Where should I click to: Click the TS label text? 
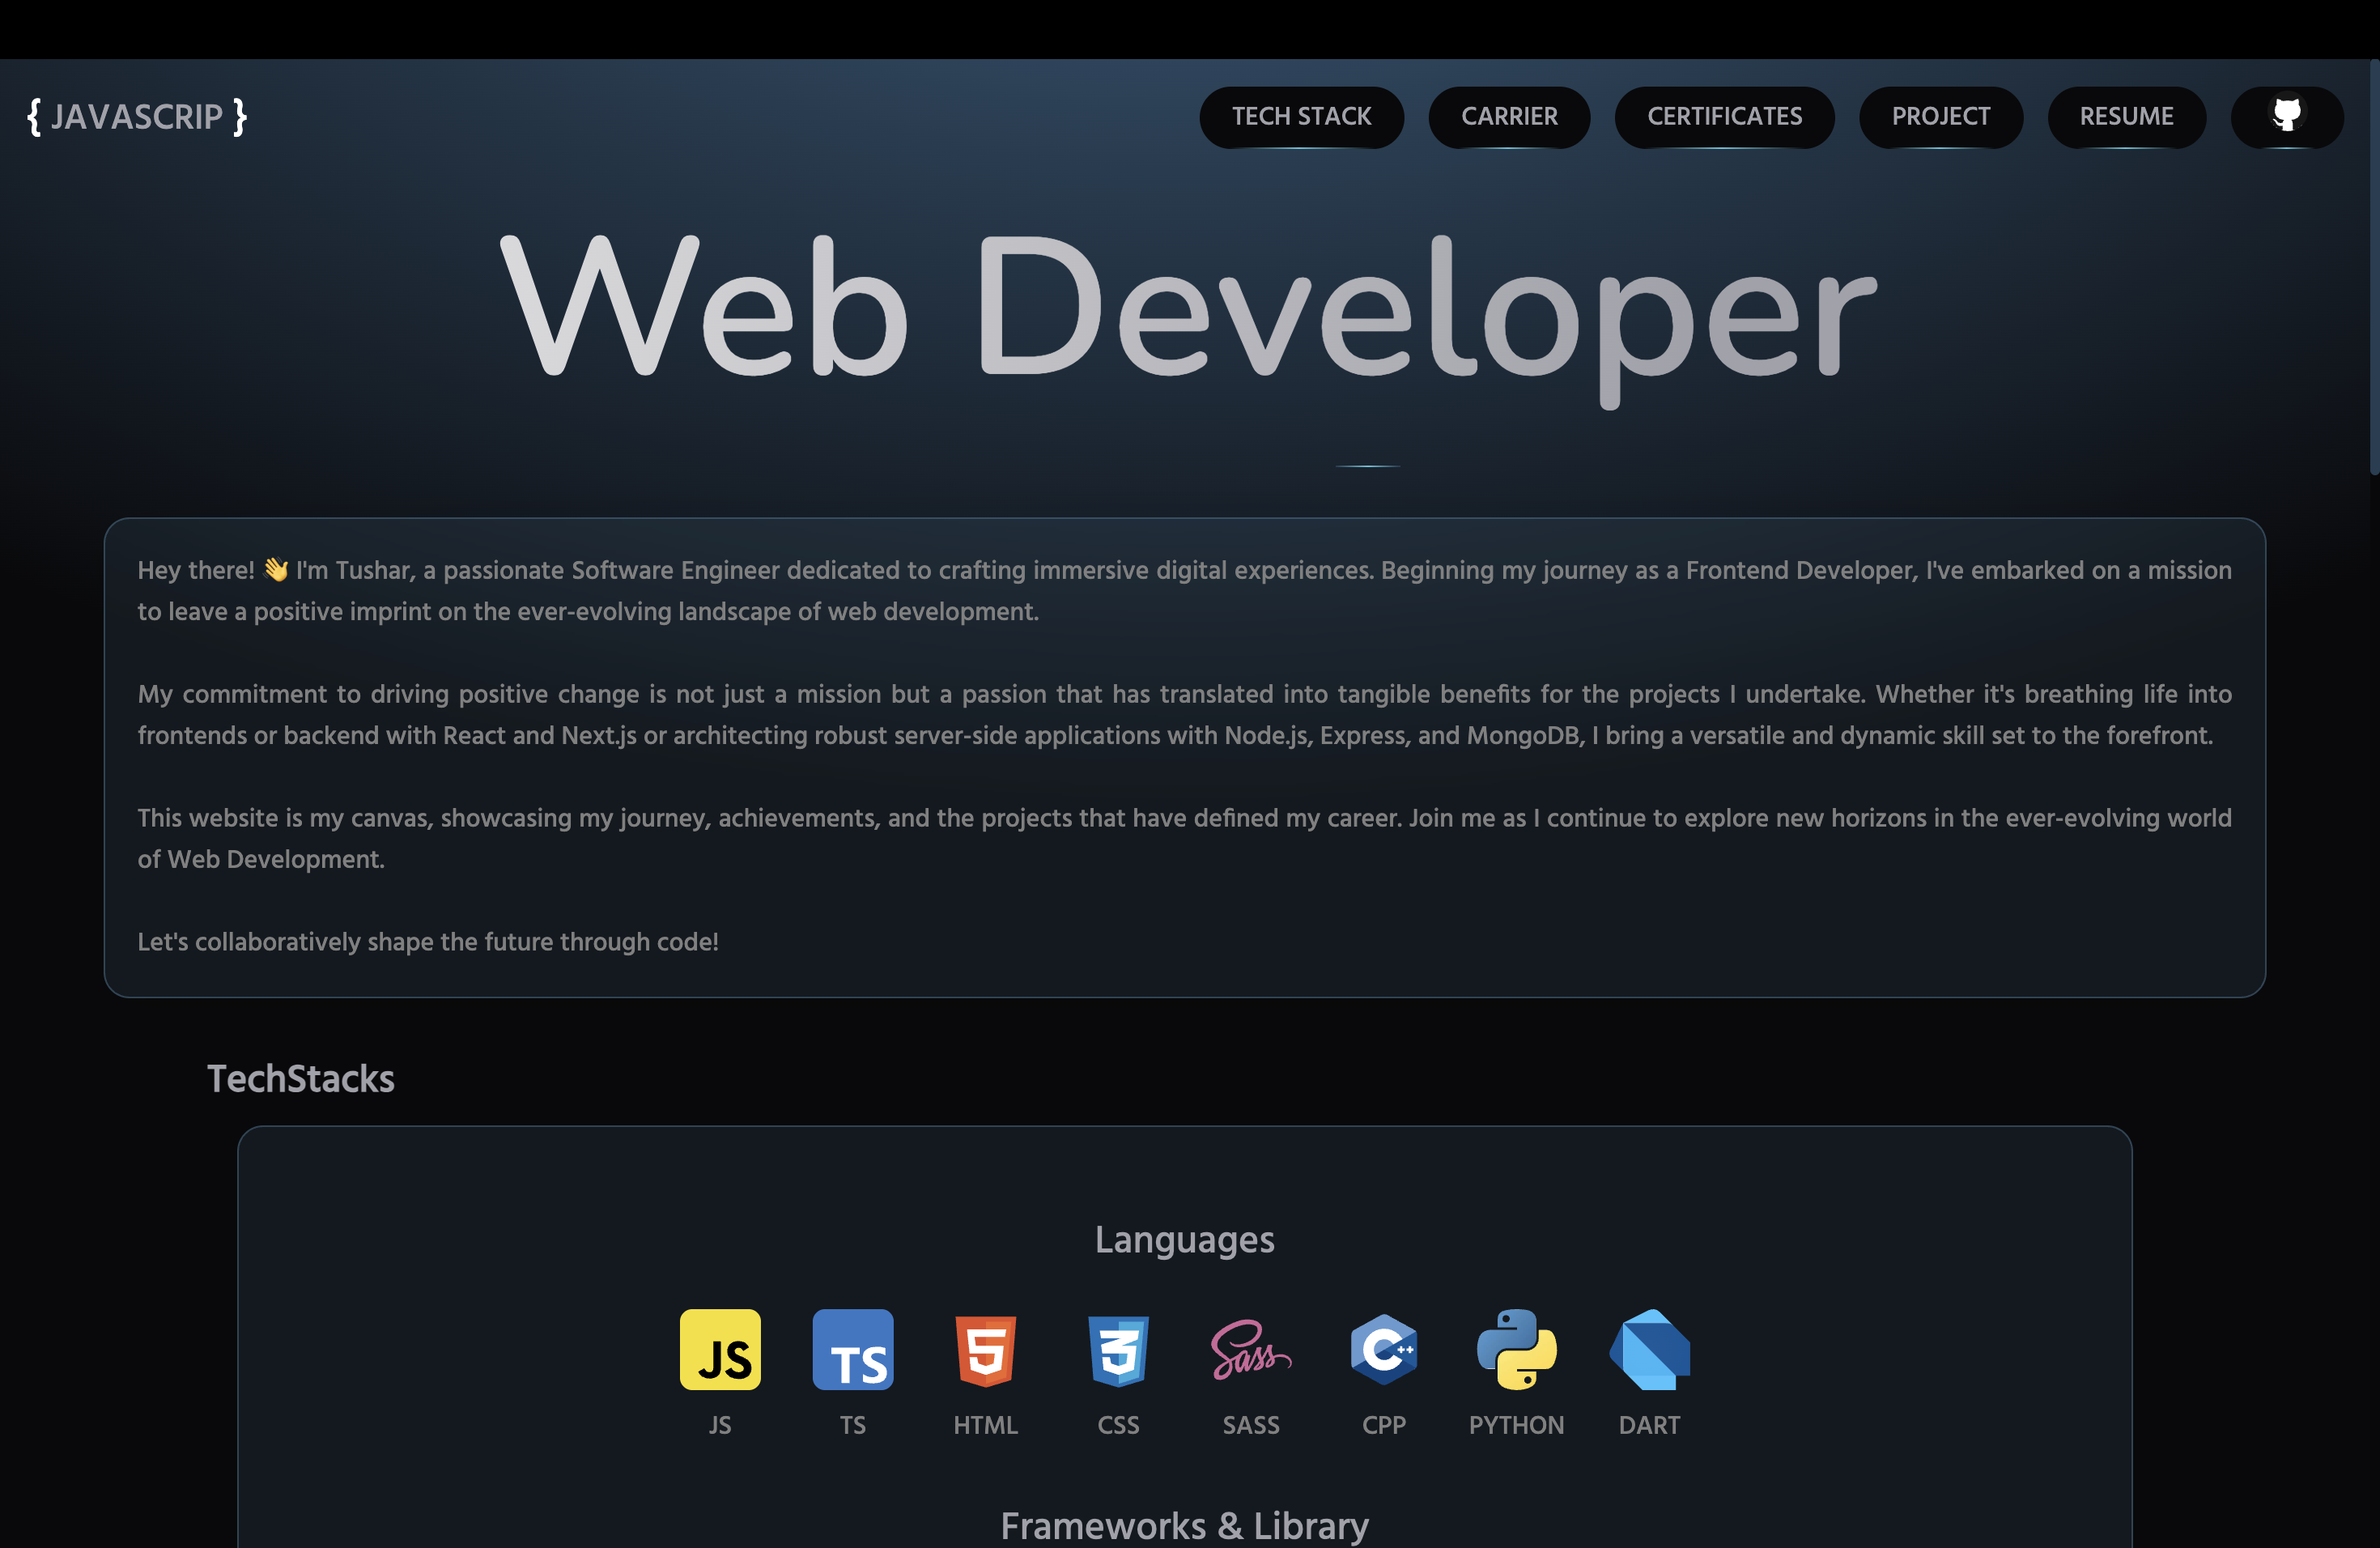coord(853,1425)
